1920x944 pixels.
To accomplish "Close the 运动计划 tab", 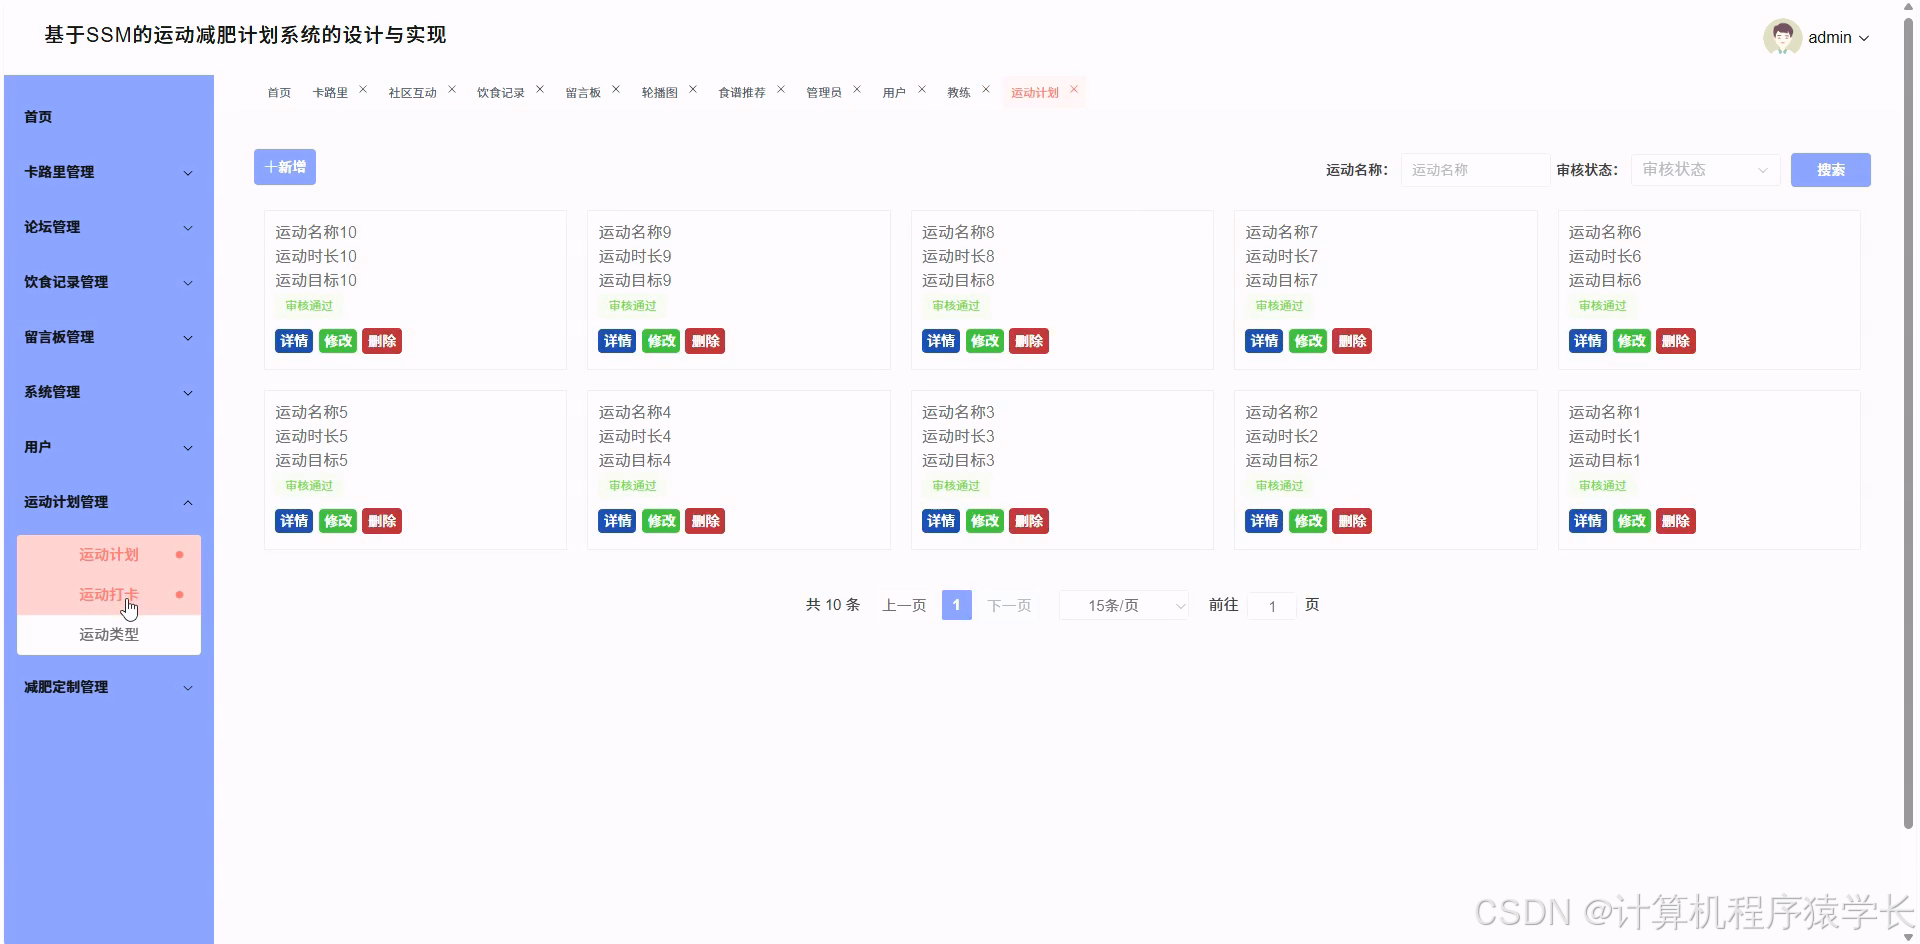I will (1074, 88).
